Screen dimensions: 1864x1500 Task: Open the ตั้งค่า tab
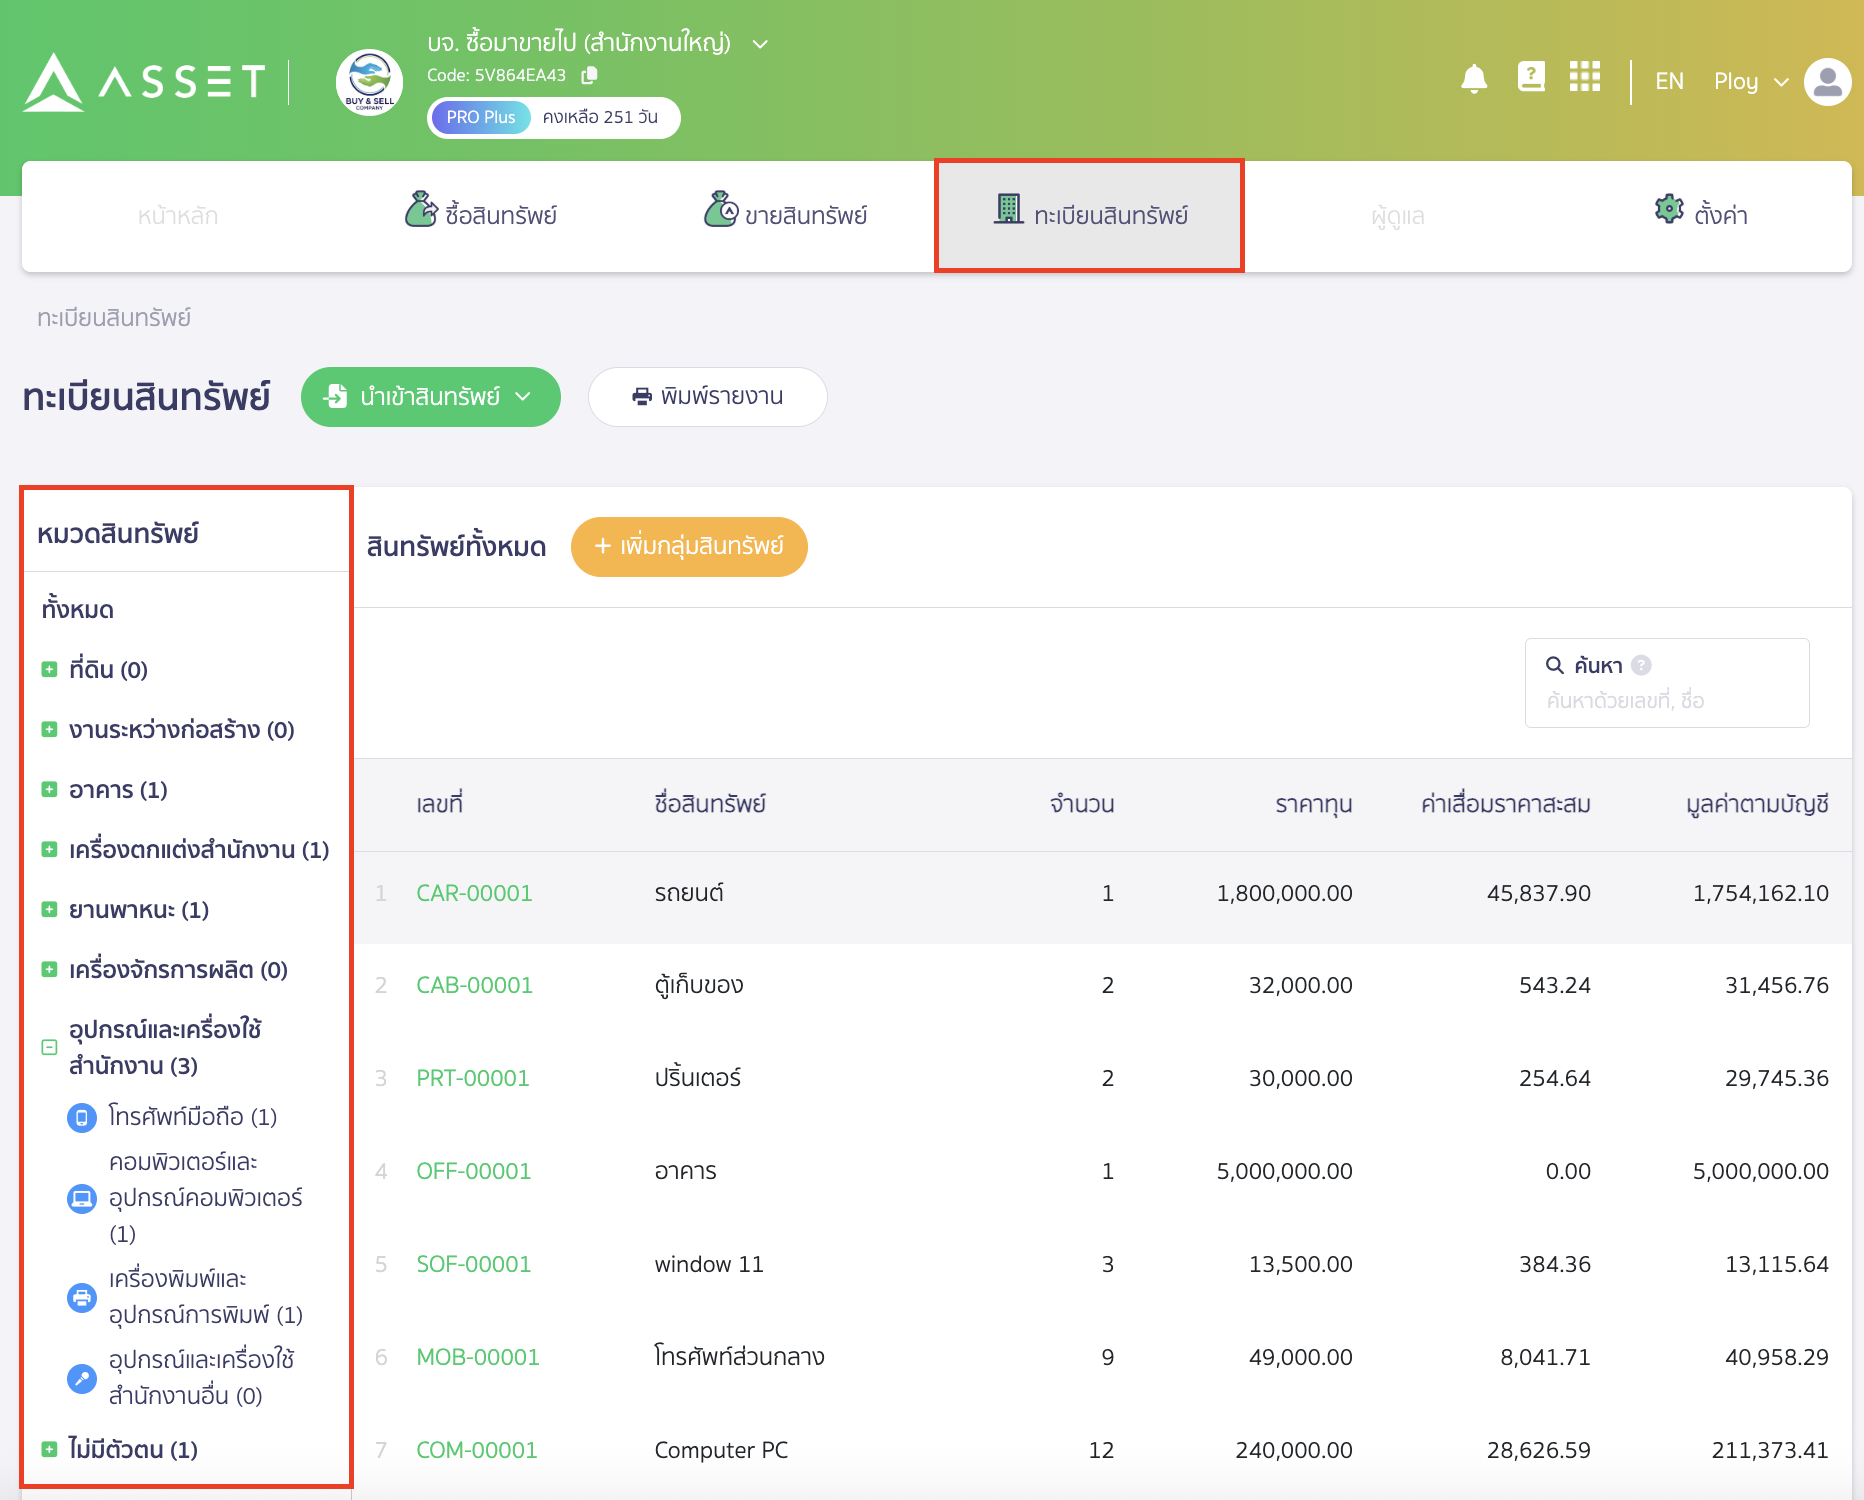(x=1703, y=212)
